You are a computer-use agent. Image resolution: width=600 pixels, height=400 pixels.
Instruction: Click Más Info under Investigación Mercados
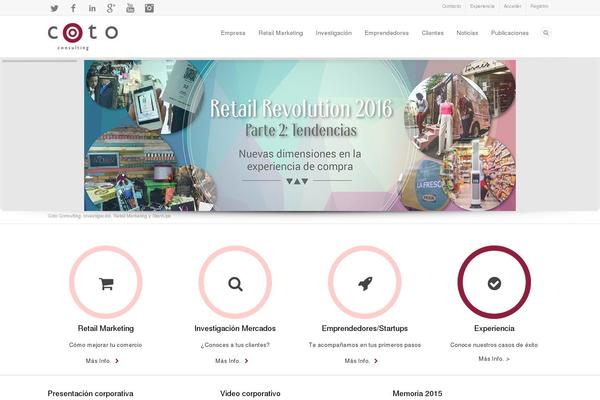click(x=232, y=361)
